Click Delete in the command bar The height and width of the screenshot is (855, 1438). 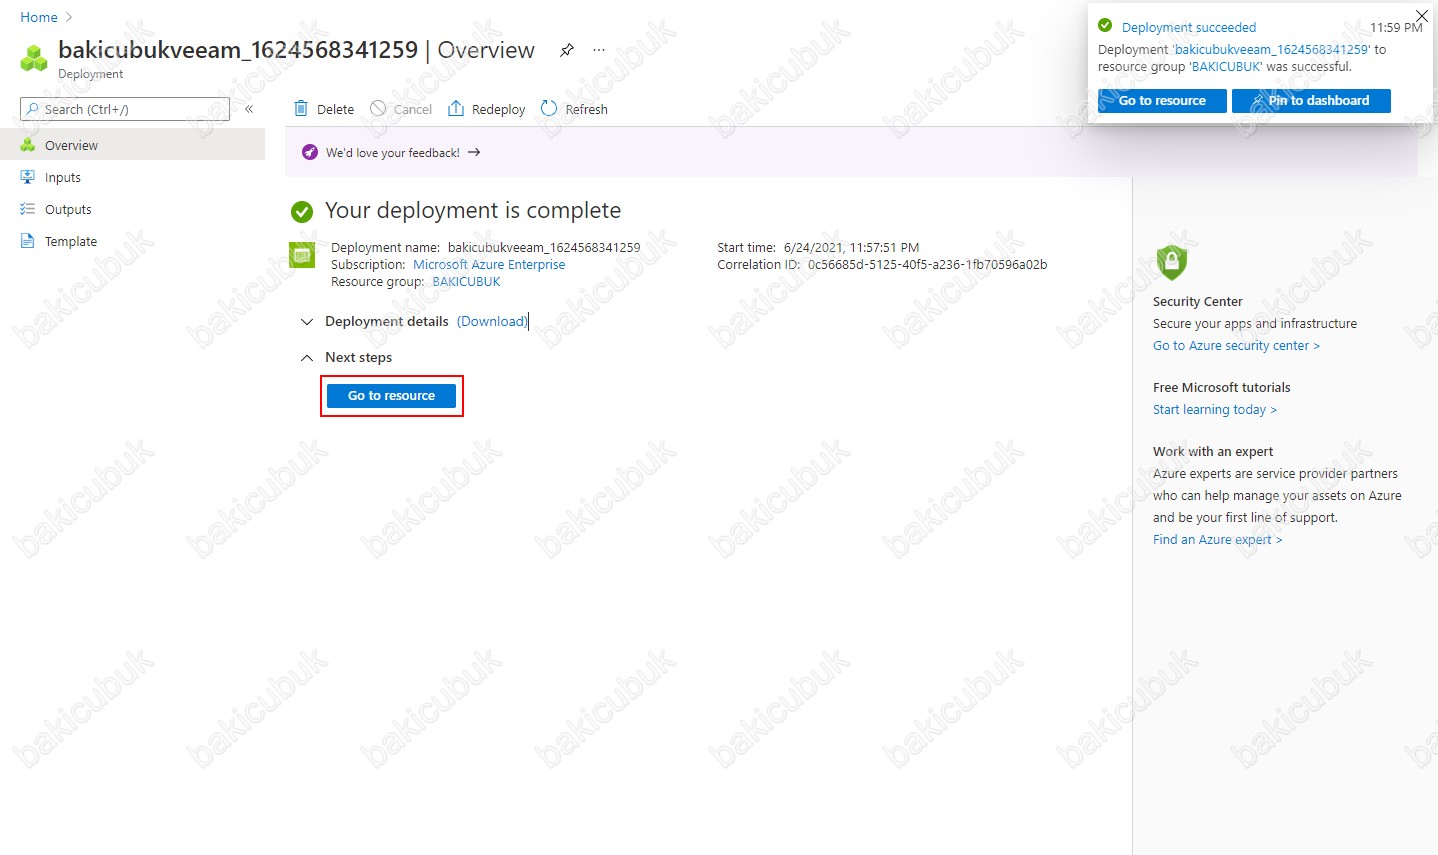[x=324, y=109]
